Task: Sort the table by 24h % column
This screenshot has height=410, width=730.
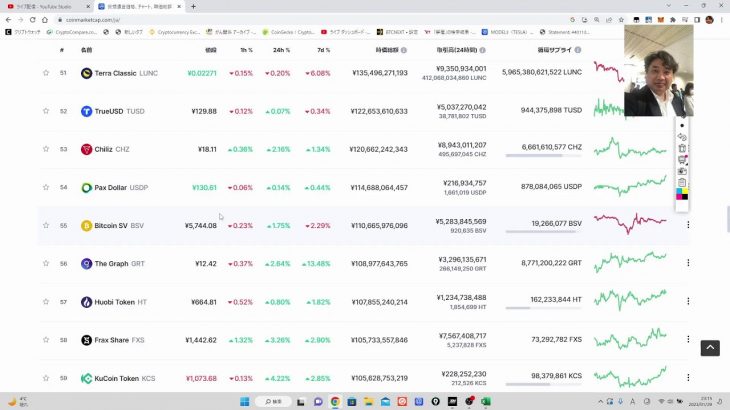Action: [281, 50]
